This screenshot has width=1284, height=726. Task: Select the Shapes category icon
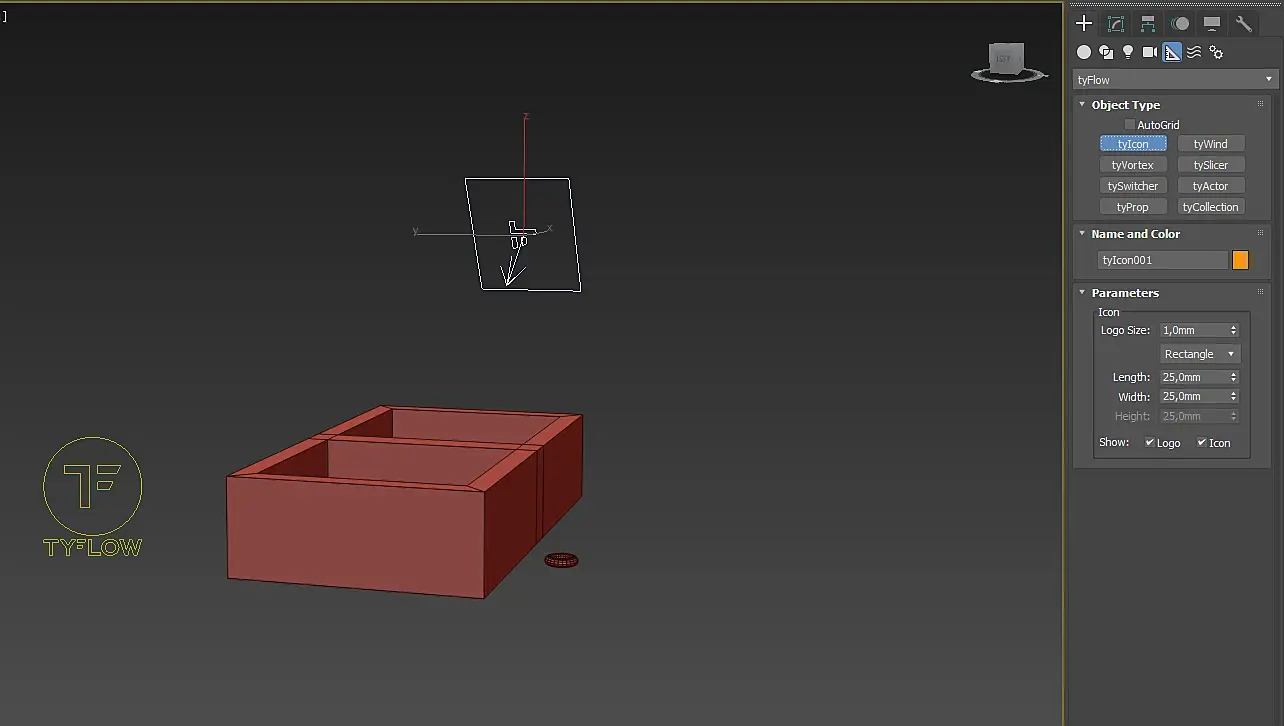1106,52
